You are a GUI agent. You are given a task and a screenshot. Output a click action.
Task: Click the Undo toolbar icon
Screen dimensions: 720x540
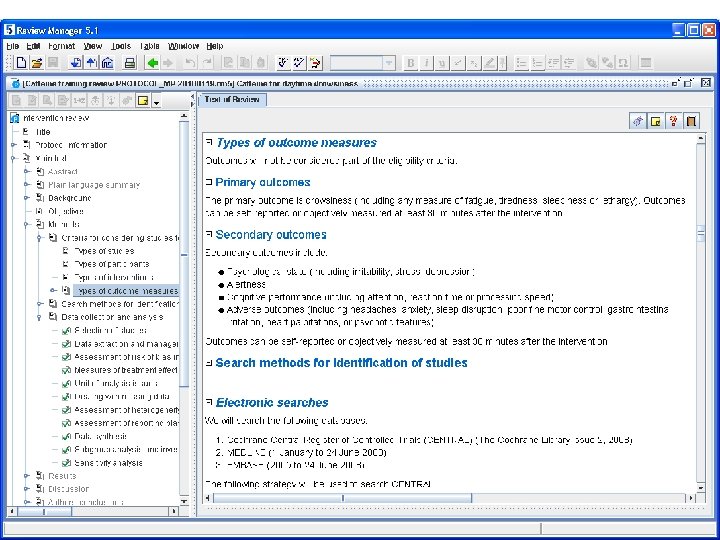[190, 63]
